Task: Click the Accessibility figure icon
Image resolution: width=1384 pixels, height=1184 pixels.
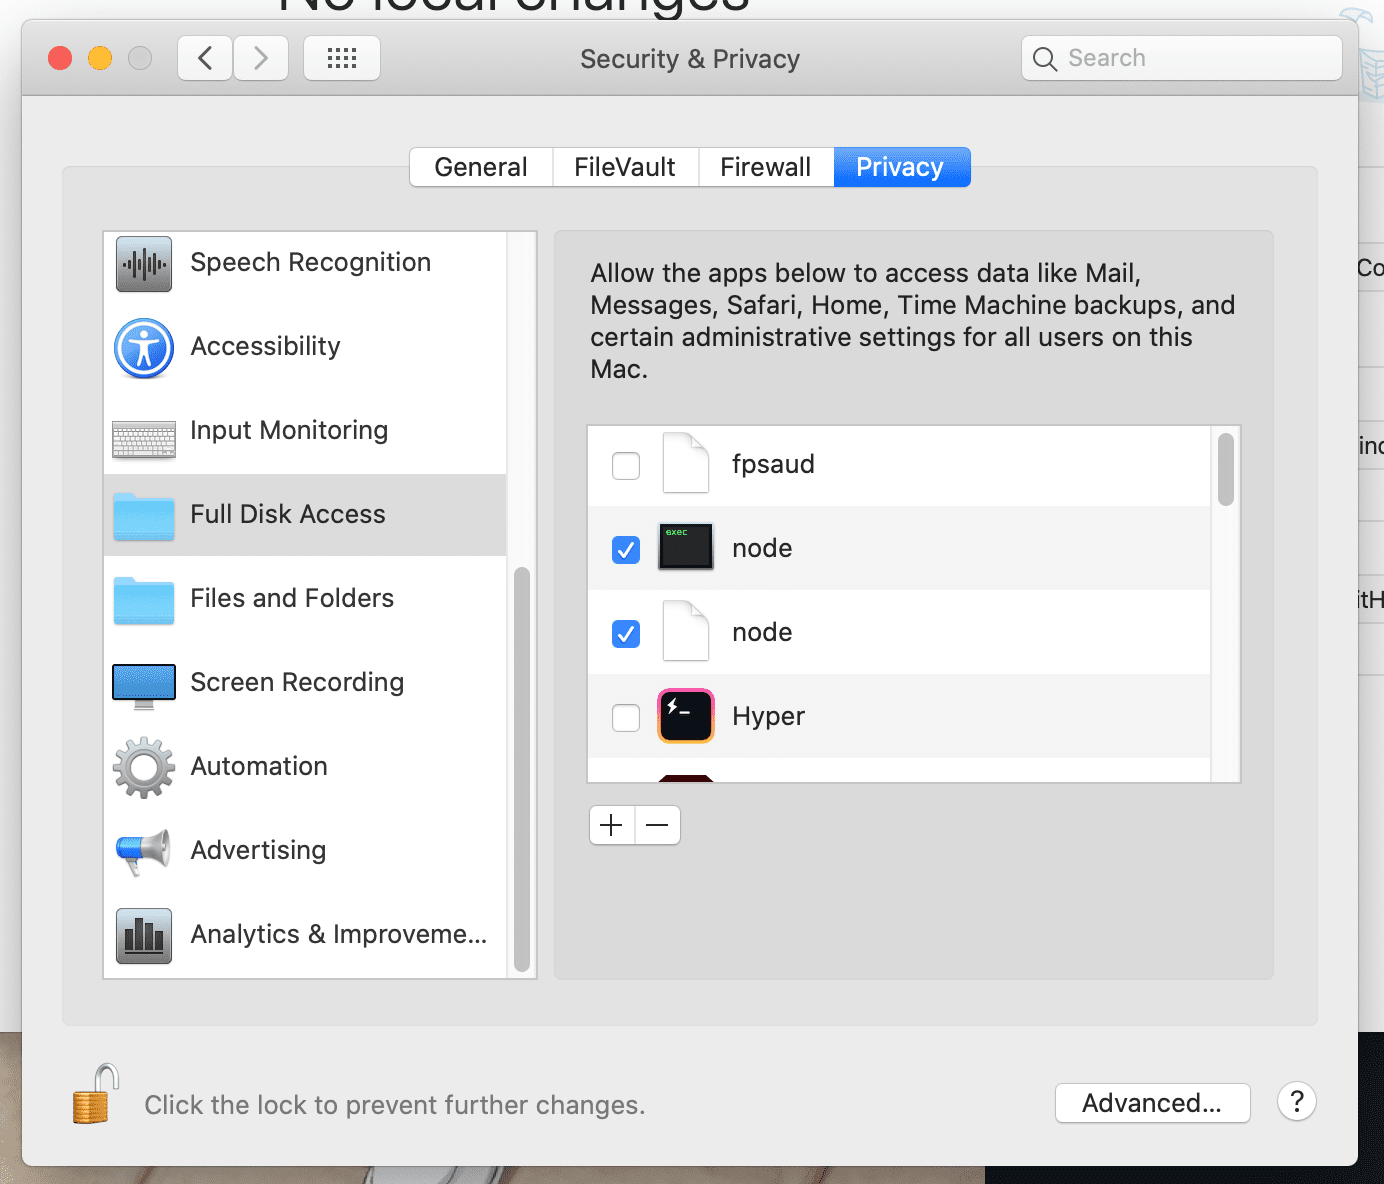Action: pyautogui.click(x=144, y=348)
